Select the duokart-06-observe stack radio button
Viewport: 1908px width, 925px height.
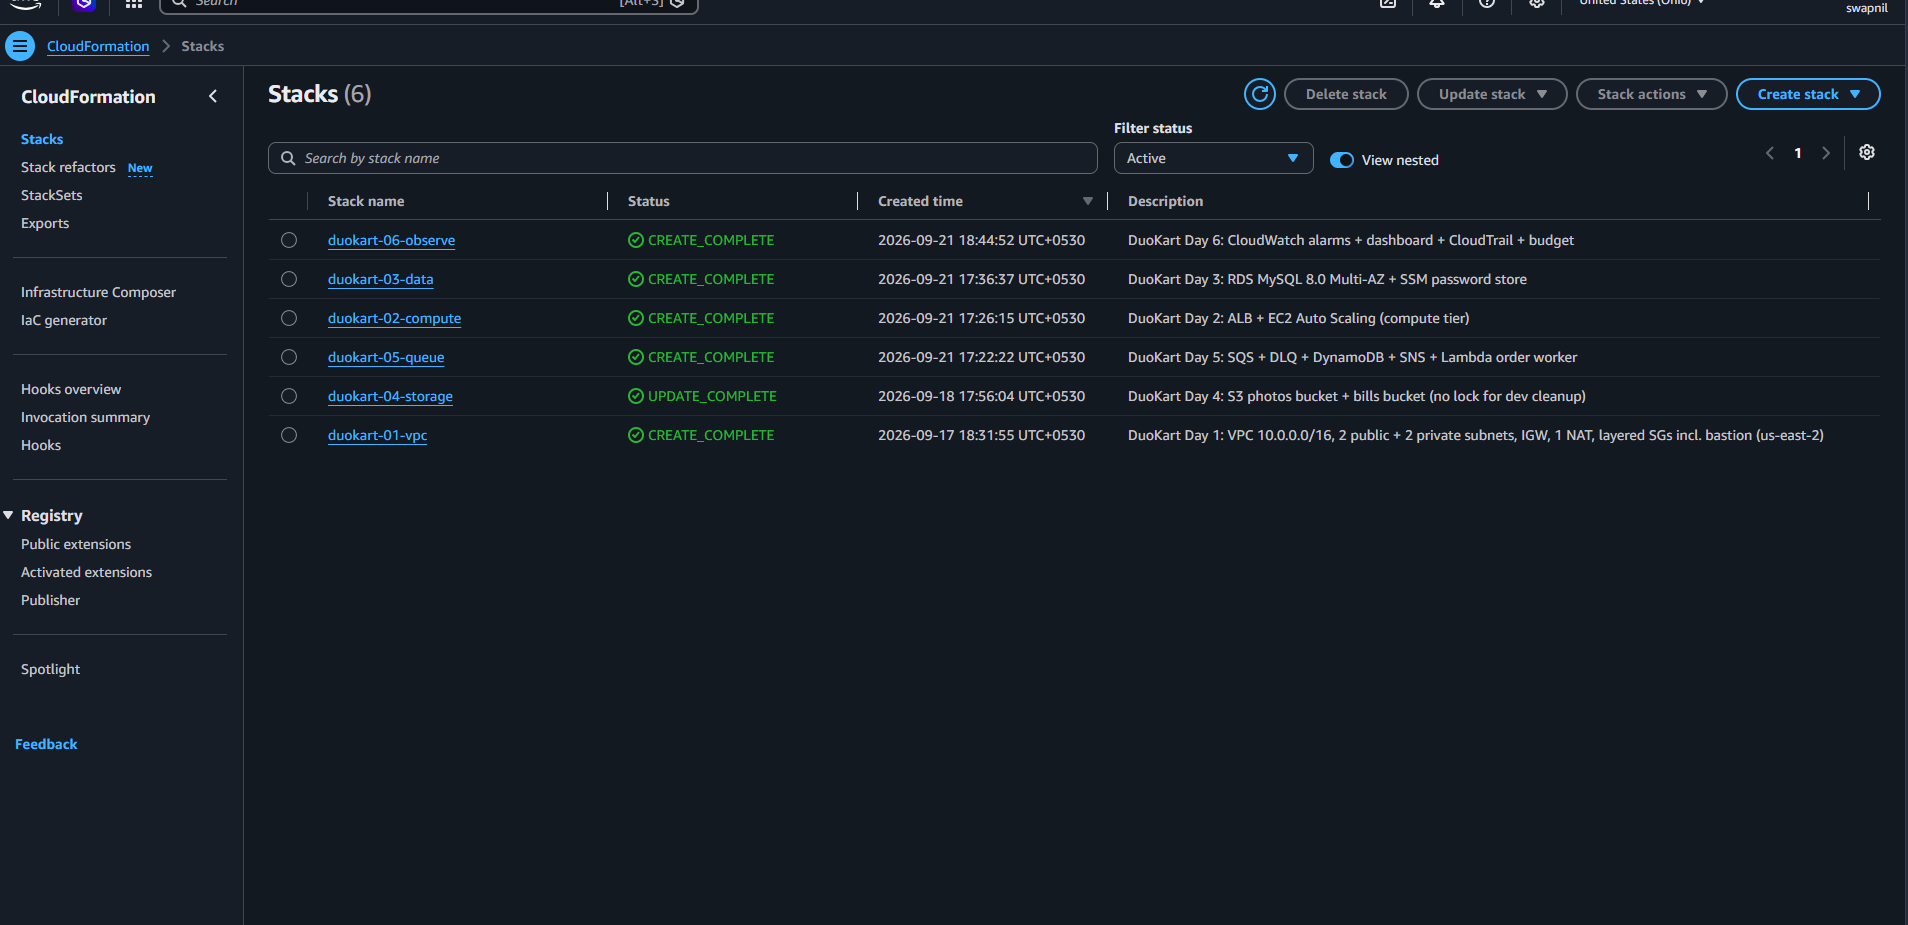pyautogui.click(x=289, y=240)
